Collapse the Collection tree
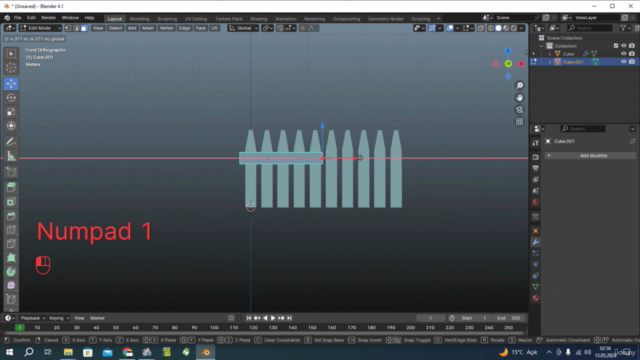The width and height of the screenshot is (640, 360). (542, 46)
